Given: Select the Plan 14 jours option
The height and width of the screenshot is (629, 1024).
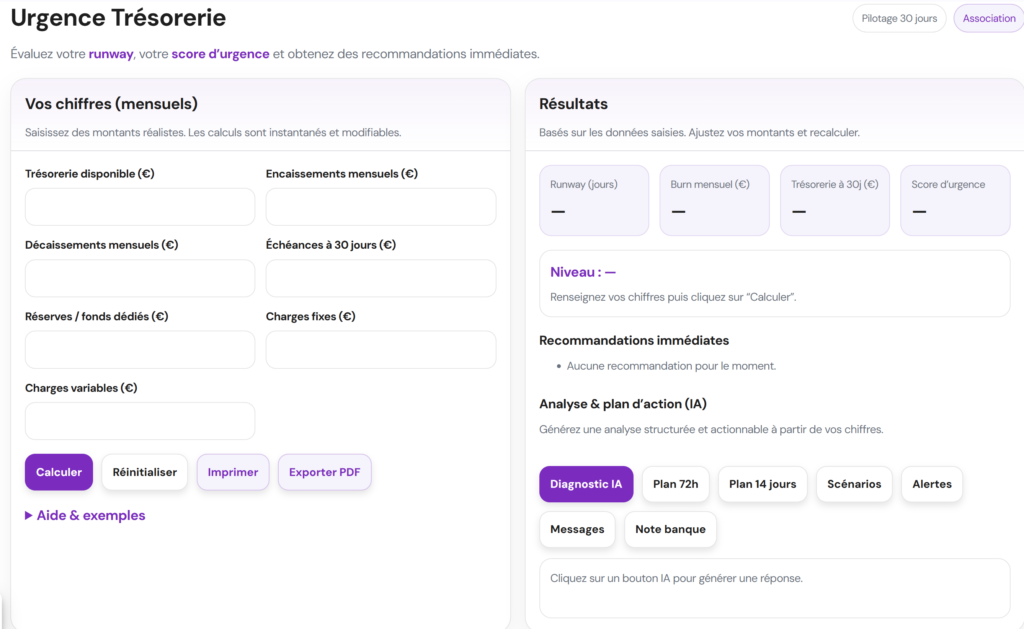Looking at the screenshot, I should [762, 484].
